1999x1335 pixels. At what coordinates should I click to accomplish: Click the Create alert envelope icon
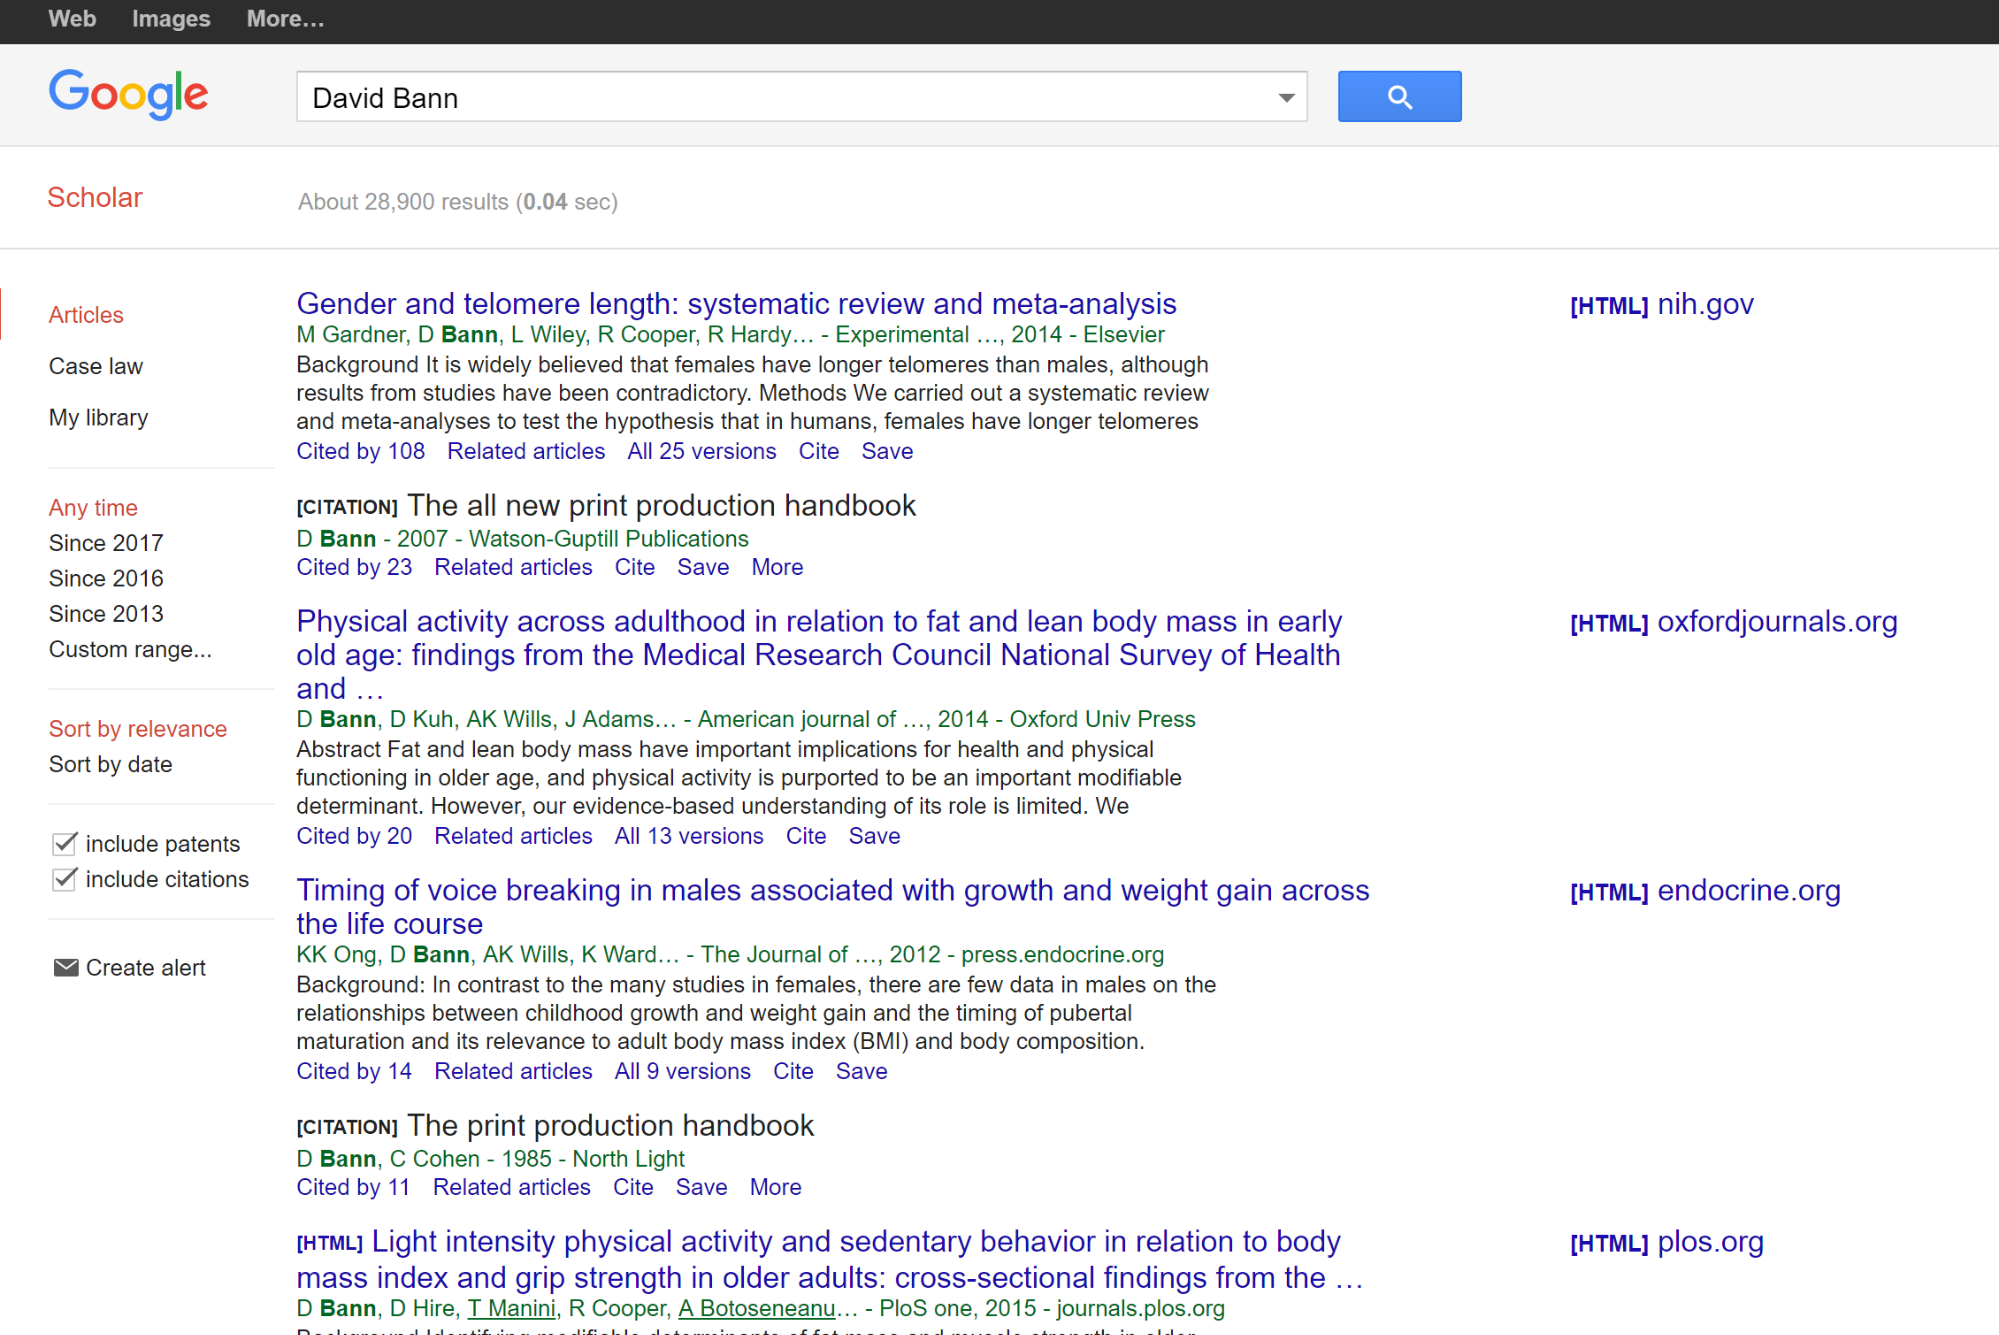(64, 966)
